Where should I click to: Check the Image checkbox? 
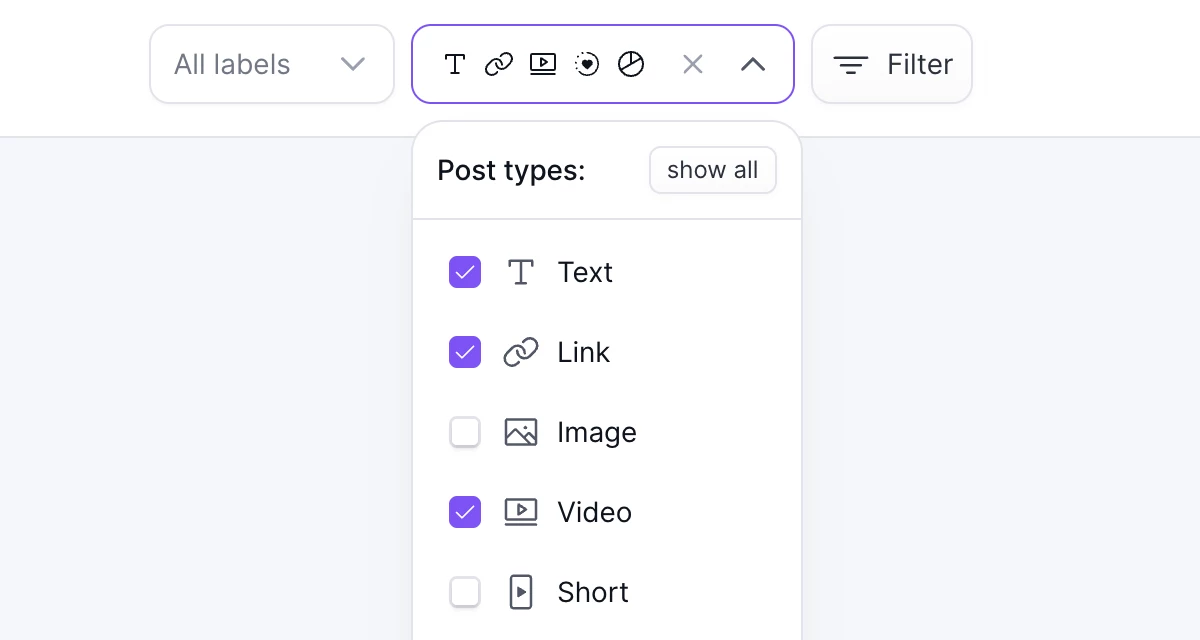[x=465, y=432]
